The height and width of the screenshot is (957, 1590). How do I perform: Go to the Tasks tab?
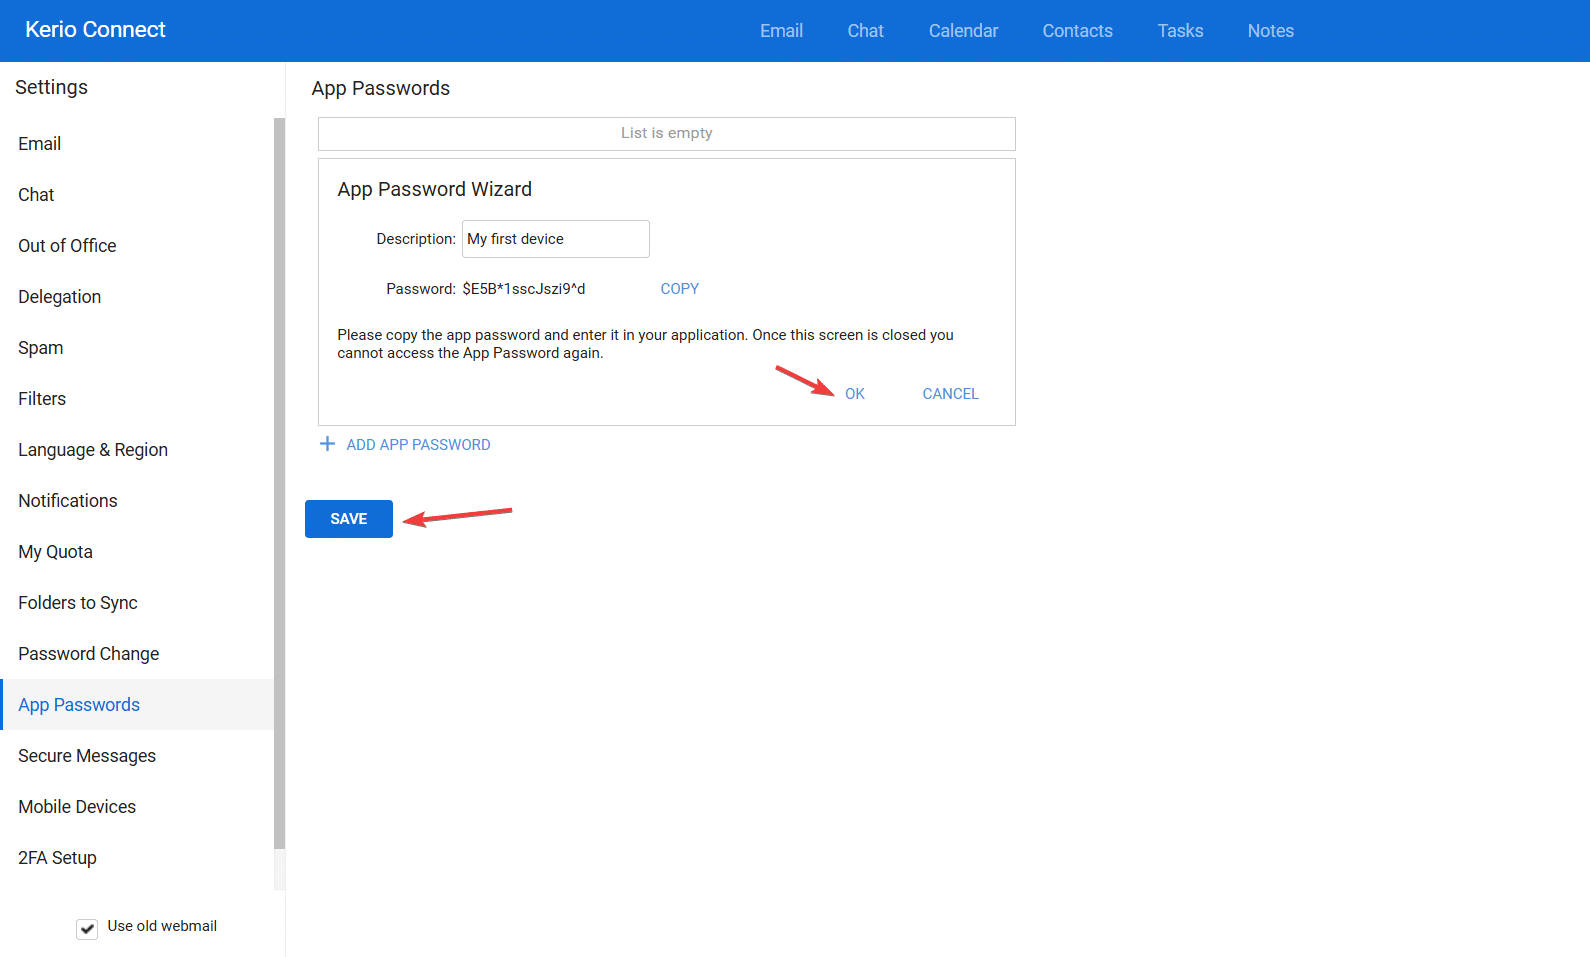(1180, 31)
